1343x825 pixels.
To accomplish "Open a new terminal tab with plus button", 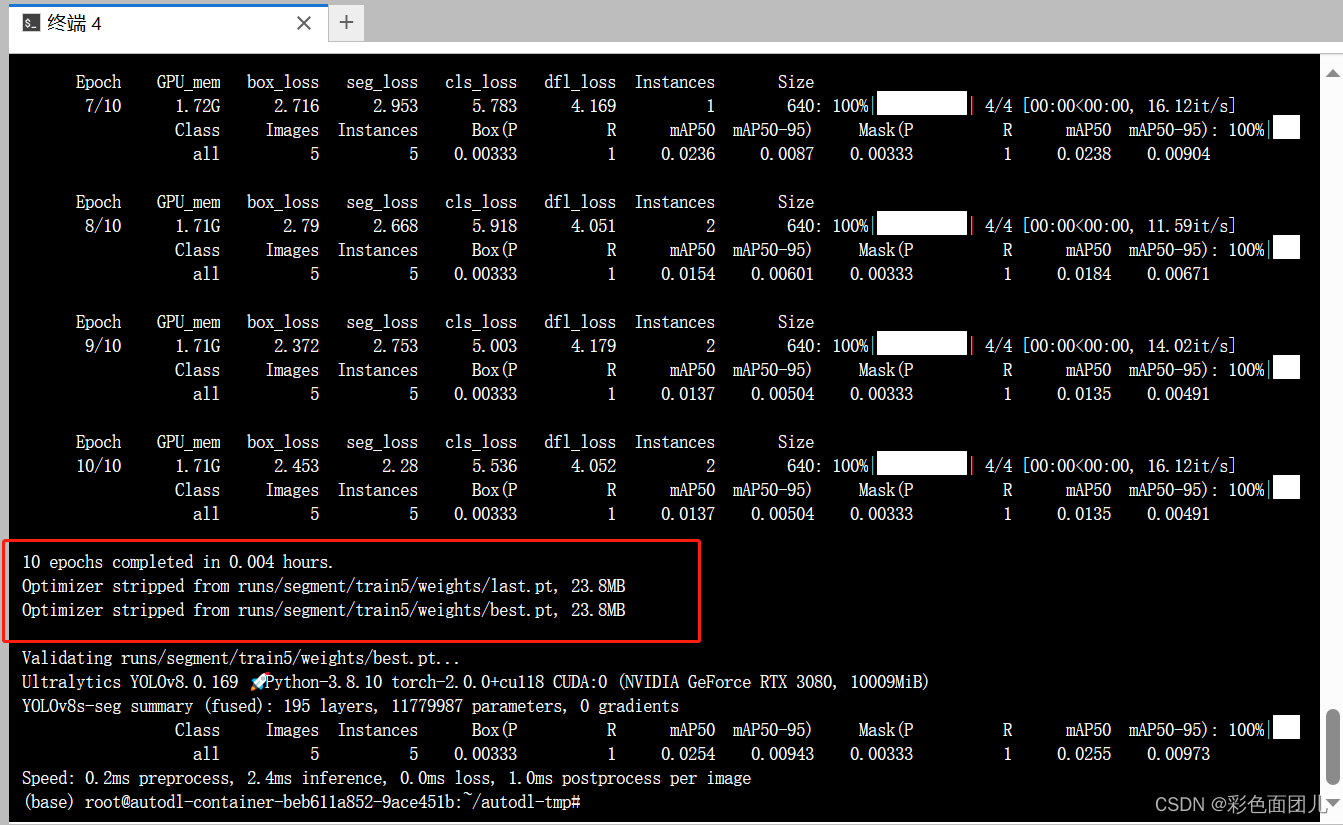I will pyautogui.click(x=346, y=22).
